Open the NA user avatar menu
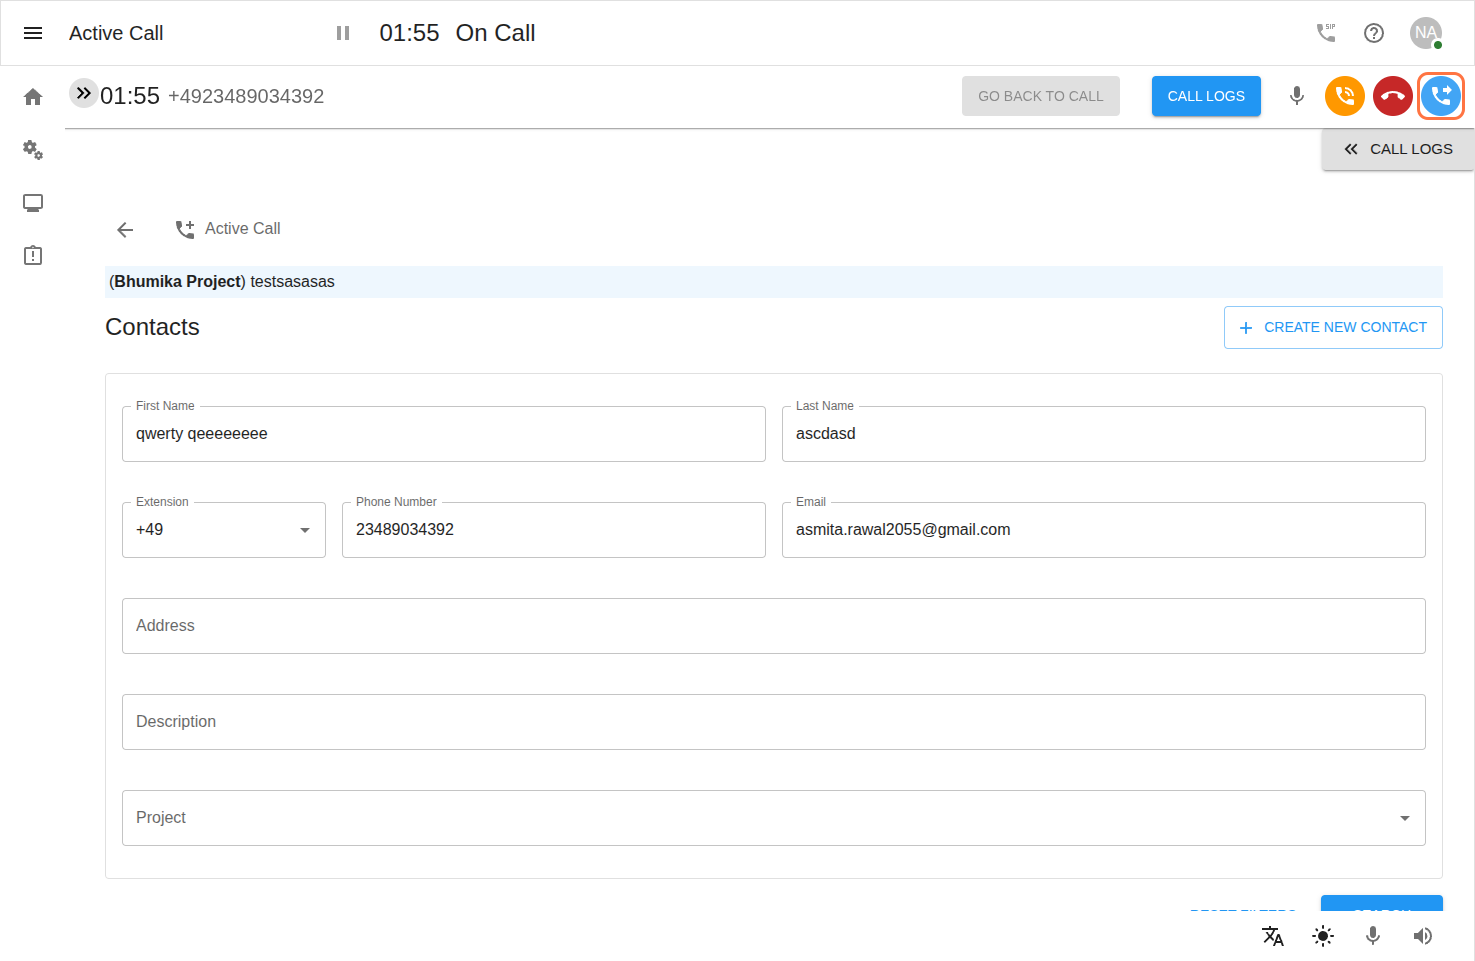 click(1425, 33)
